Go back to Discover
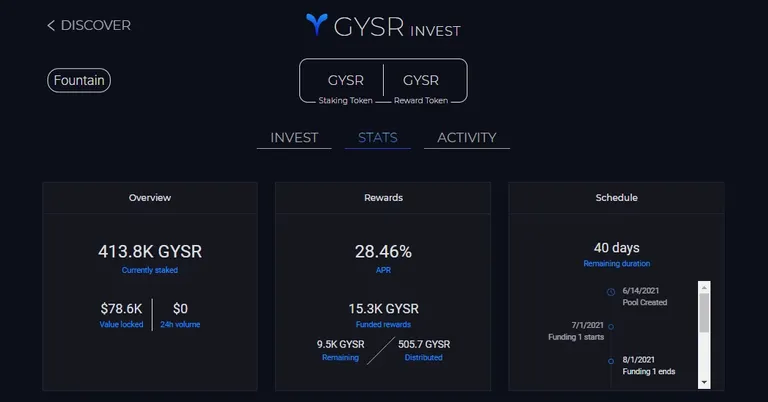Viewport: 768px width, 402px height. coord(89,25)
